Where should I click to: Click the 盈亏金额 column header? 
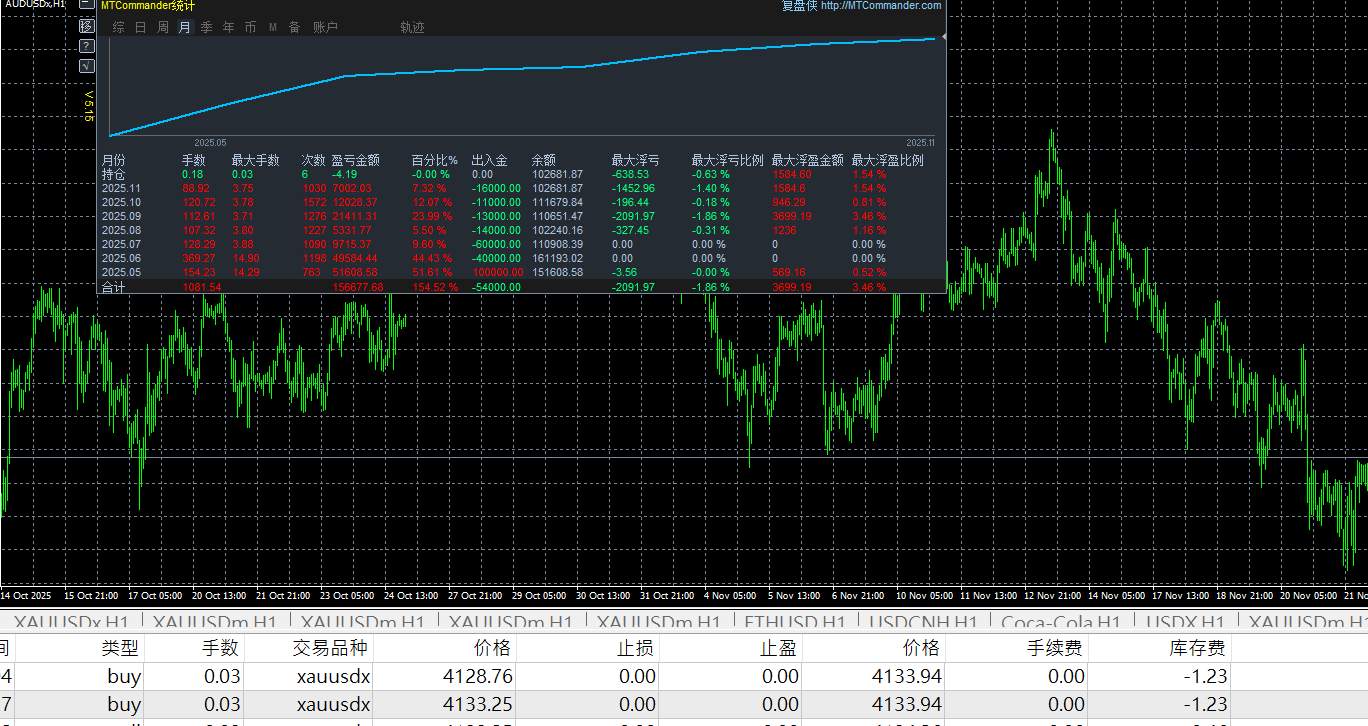pyautogui.click(x=356, y=160)
